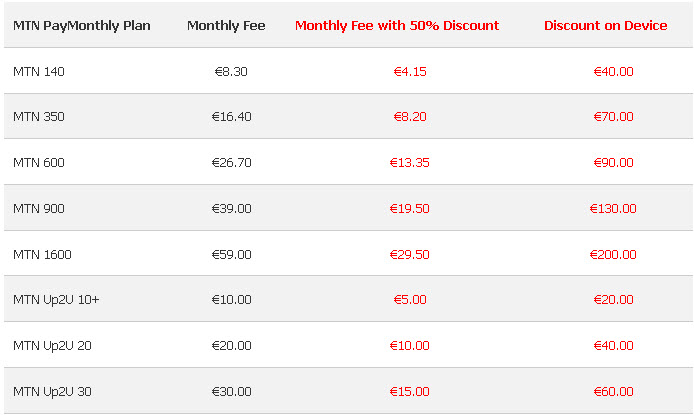
Task: Click the Discount on Device header
Action: point(606,25)
